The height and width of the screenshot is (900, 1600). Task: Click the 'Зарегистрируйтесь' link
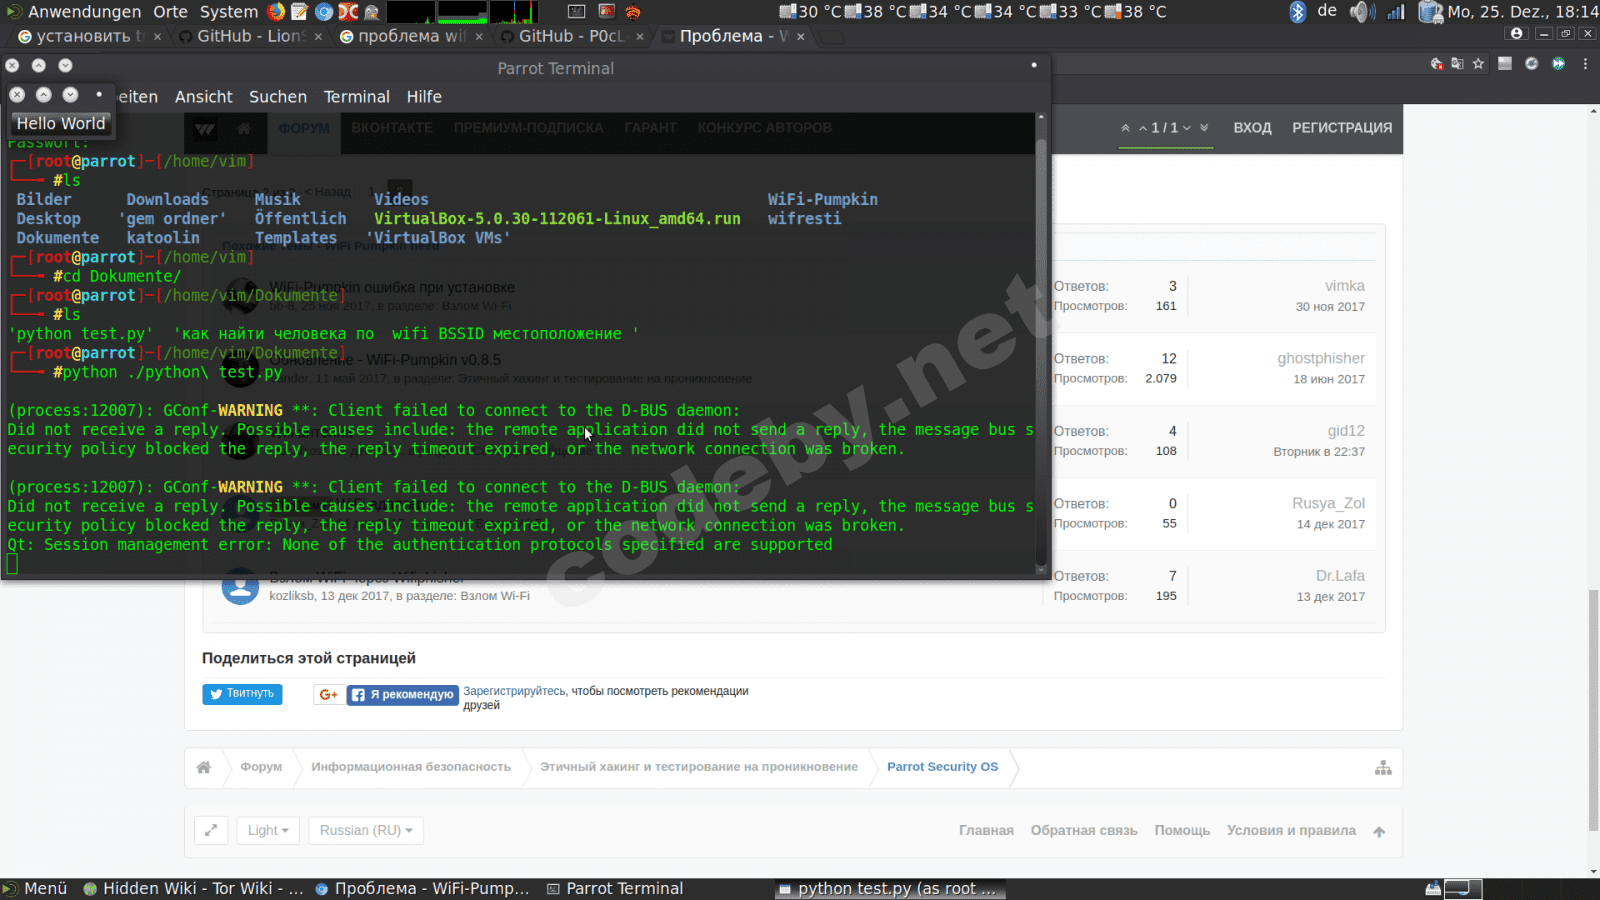[x=514, y=691]
